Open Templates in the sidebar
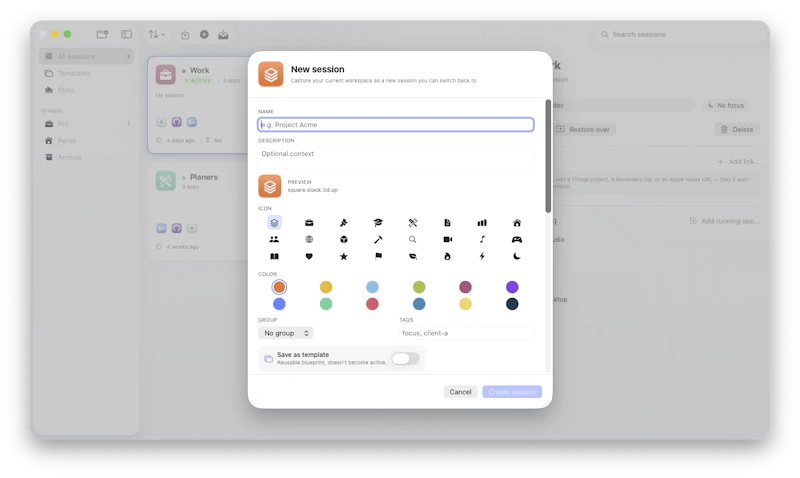 [86, 73]
